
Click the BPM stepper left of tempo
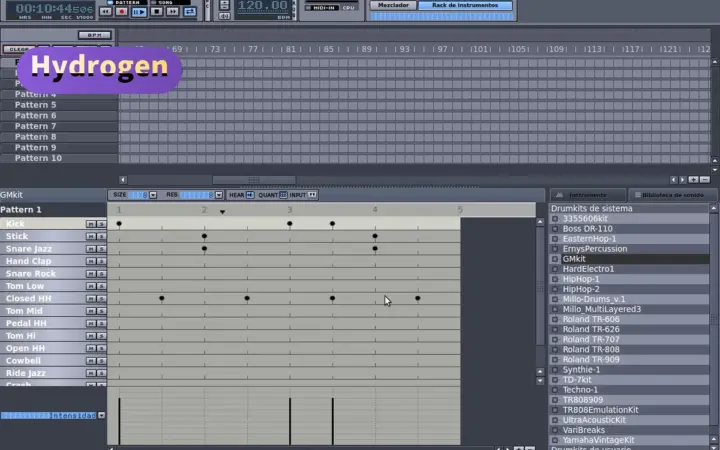tap(224, 5)
